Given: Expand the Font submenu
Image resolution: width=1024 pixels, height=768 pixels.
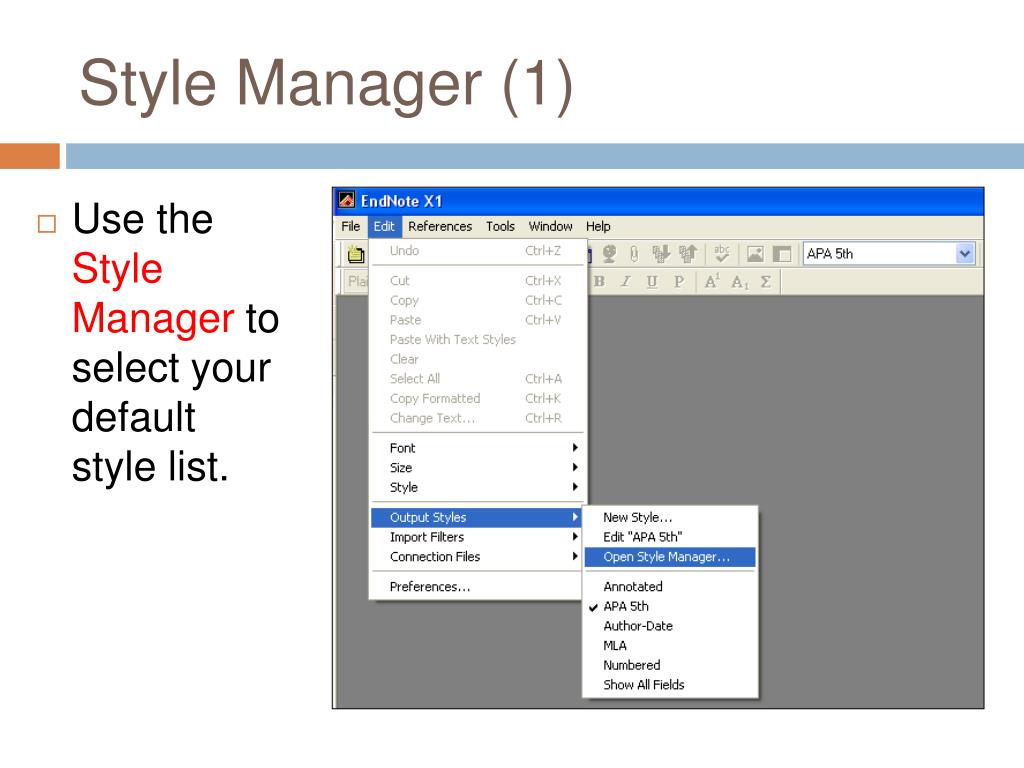Looking at the screenshot, I should click(x=477, y=448).
